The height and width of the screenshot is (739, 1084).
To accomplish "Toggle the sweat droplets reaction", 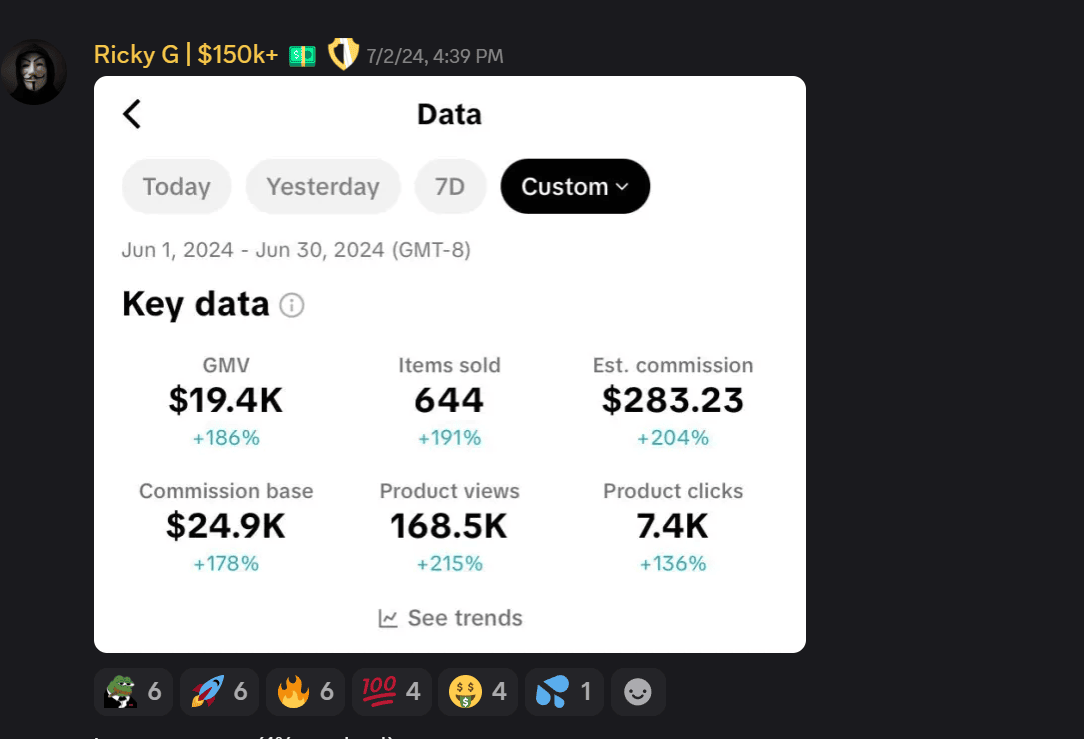I will tap(563, 692).
